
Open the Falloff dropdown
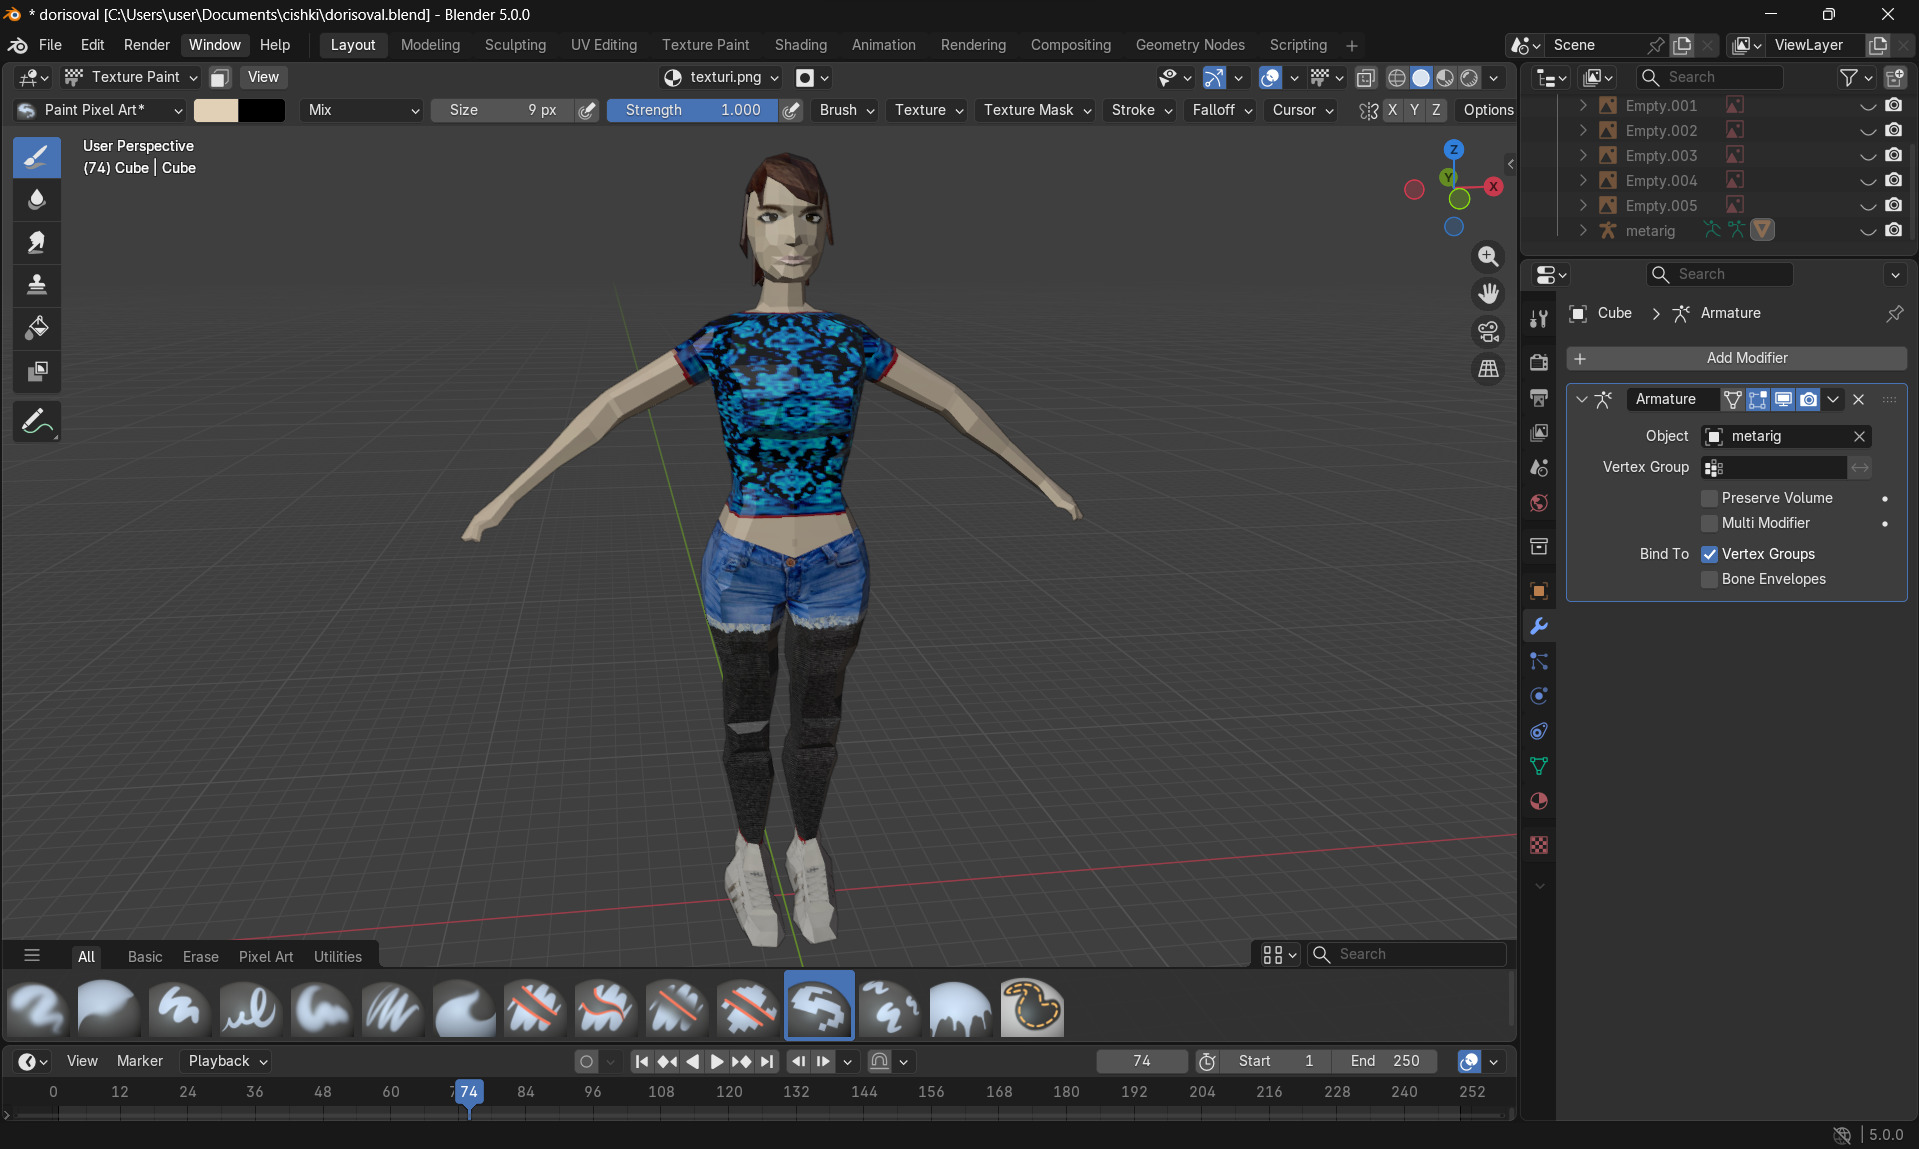(x=1221, y=110)
